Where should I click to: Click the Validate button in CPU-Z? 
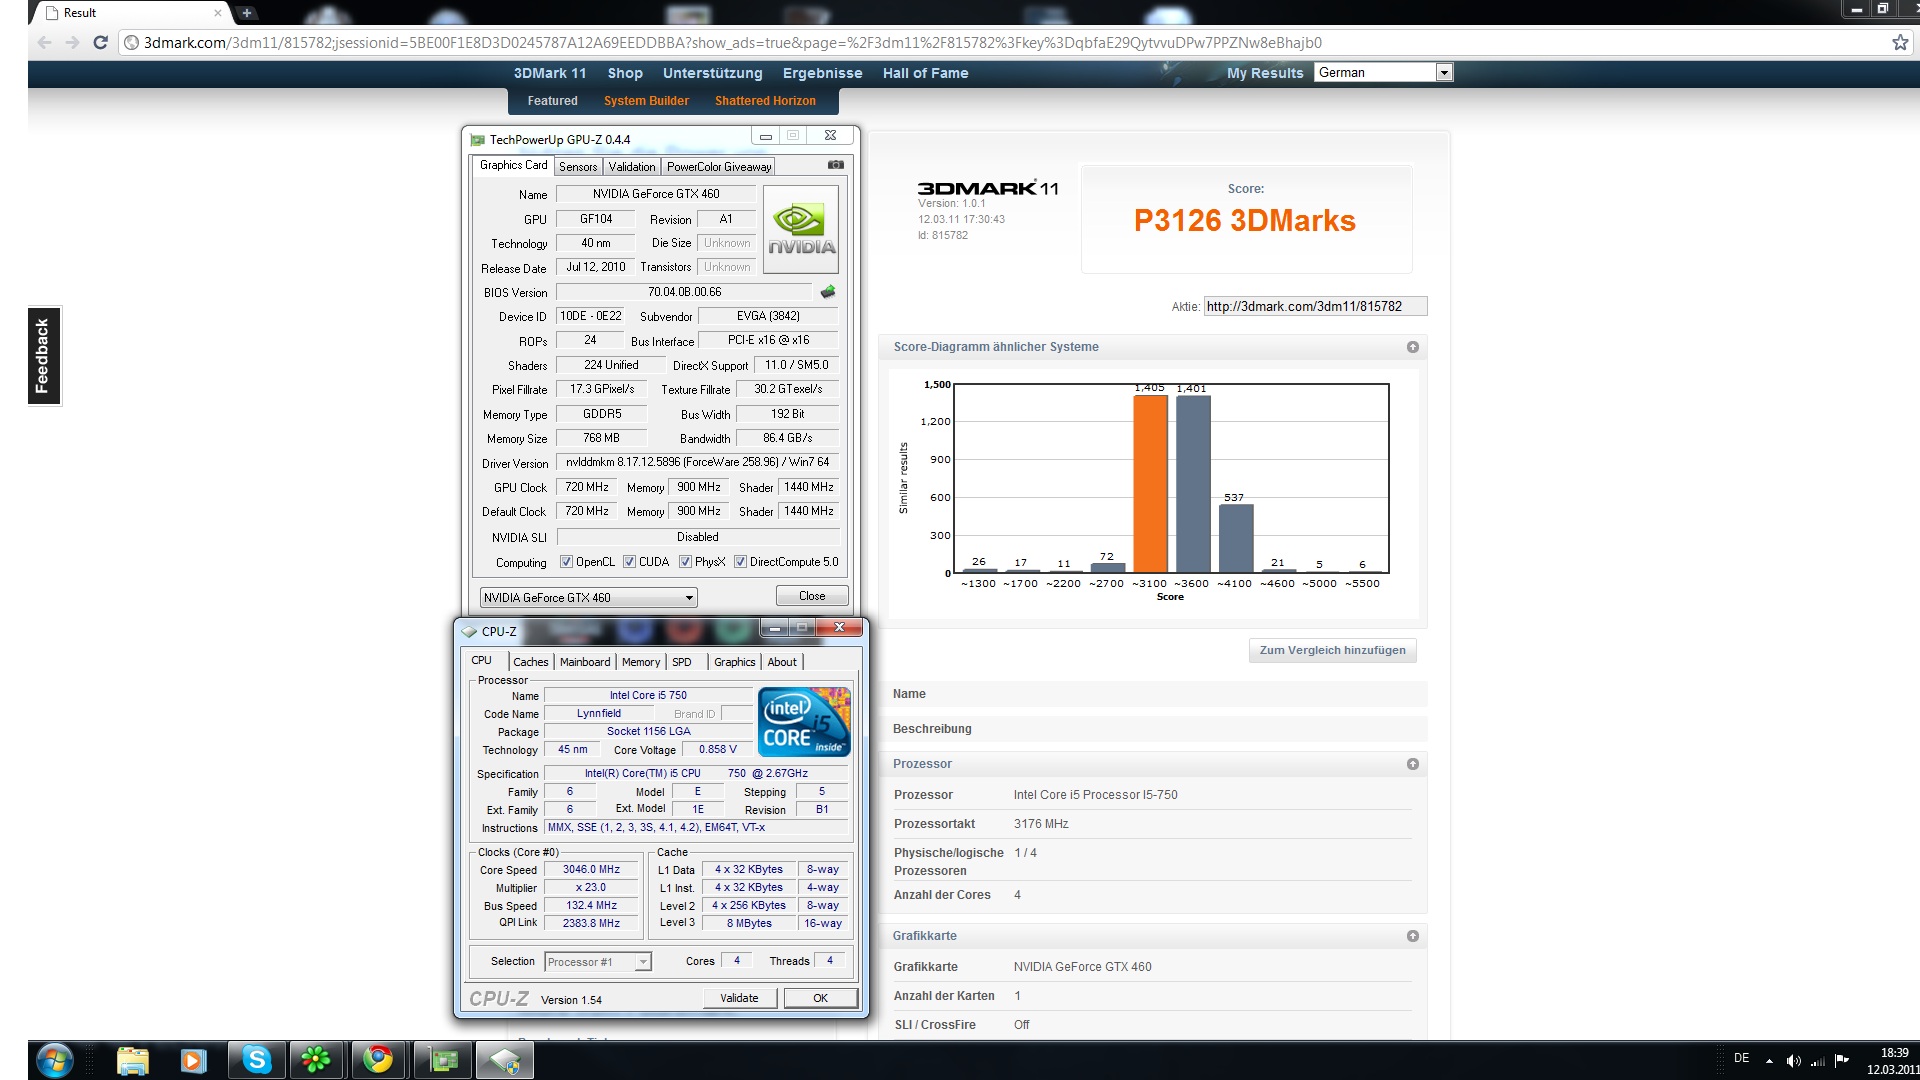[739, 998]
